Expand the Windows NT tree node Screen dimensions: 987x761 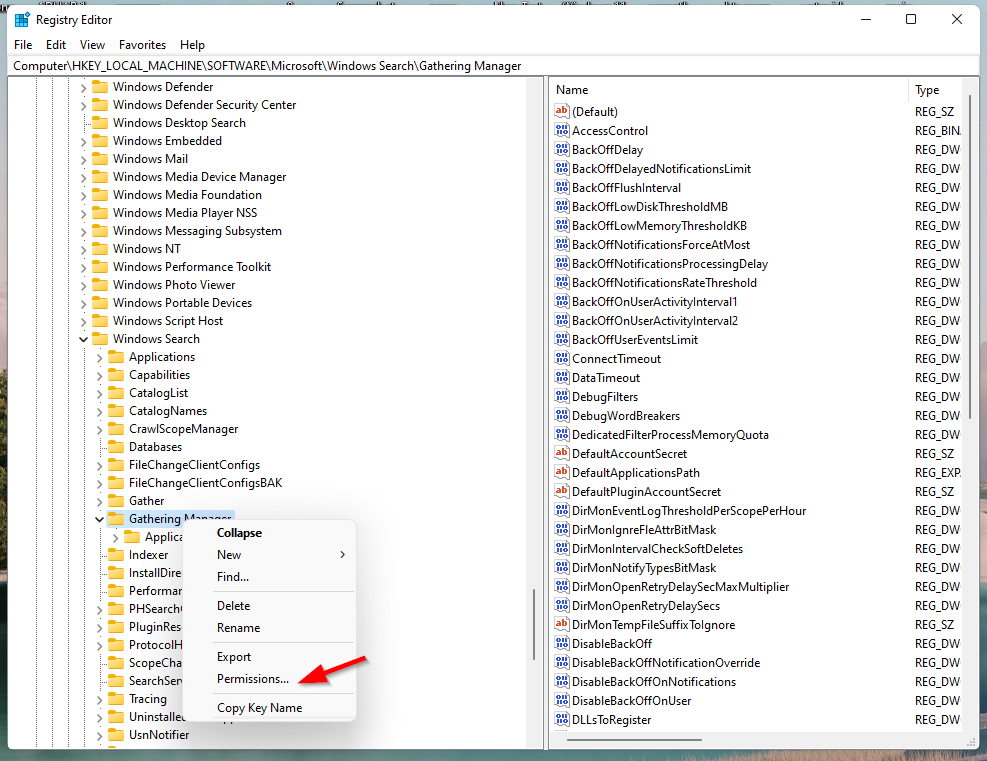pos(83,249)
